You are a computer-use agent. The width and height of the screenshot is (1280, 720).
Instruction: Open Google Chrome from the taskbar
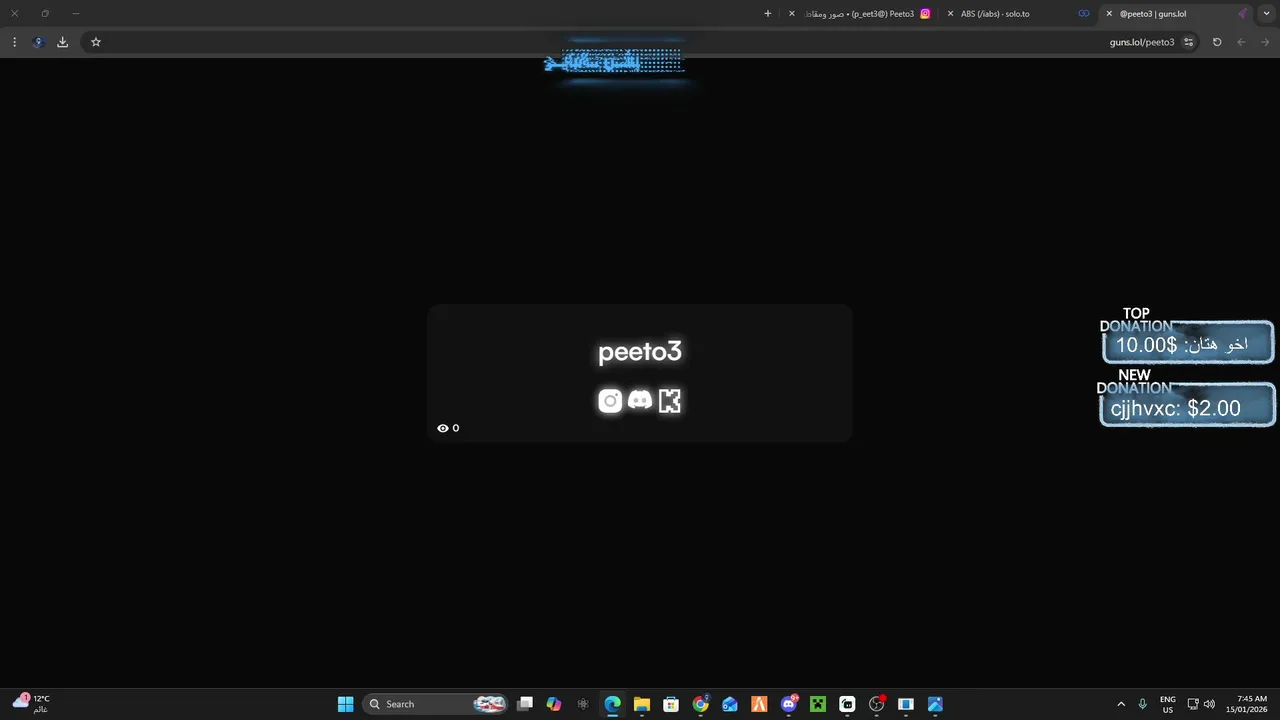coord(700,704)
